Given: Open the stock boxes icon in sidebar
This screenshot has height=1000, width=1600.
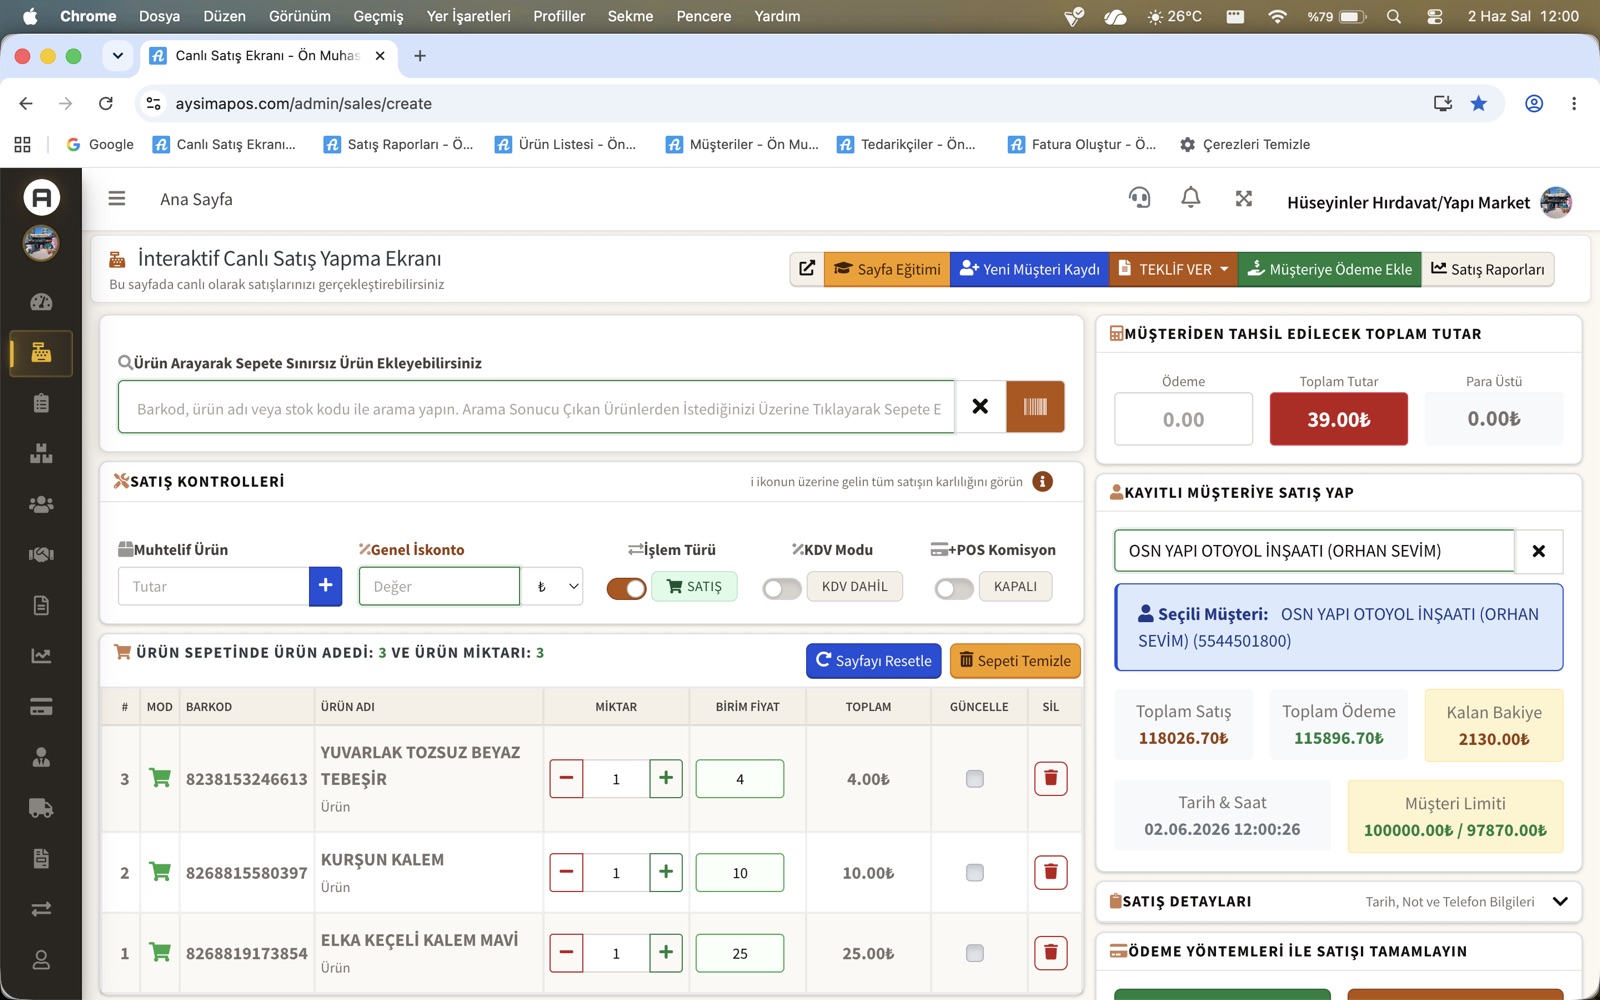Looking at the screenshot, I should (41, 454).
